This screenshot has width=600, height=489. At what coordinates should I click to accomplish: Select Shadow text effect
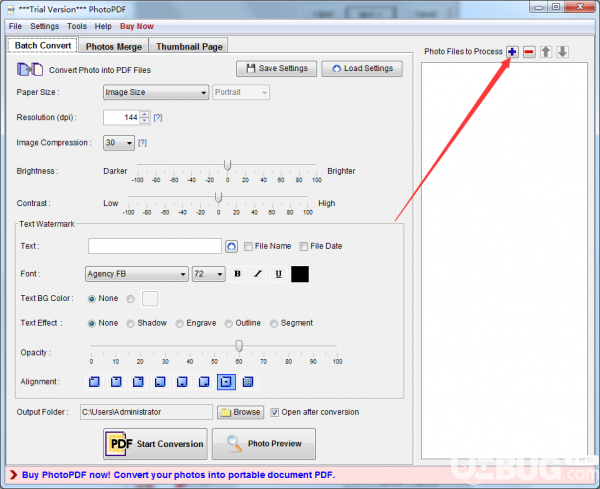(x=130, y=324)
